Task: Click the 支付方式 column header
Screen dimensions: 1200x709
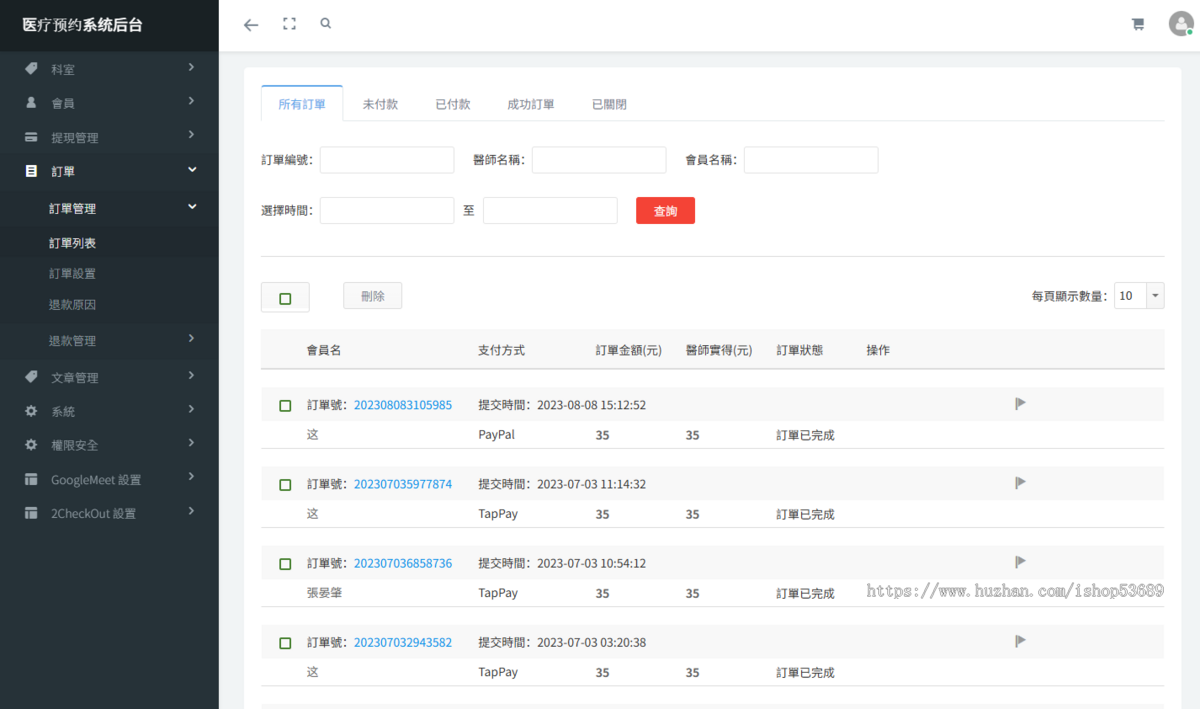Action: pos(502,350)
